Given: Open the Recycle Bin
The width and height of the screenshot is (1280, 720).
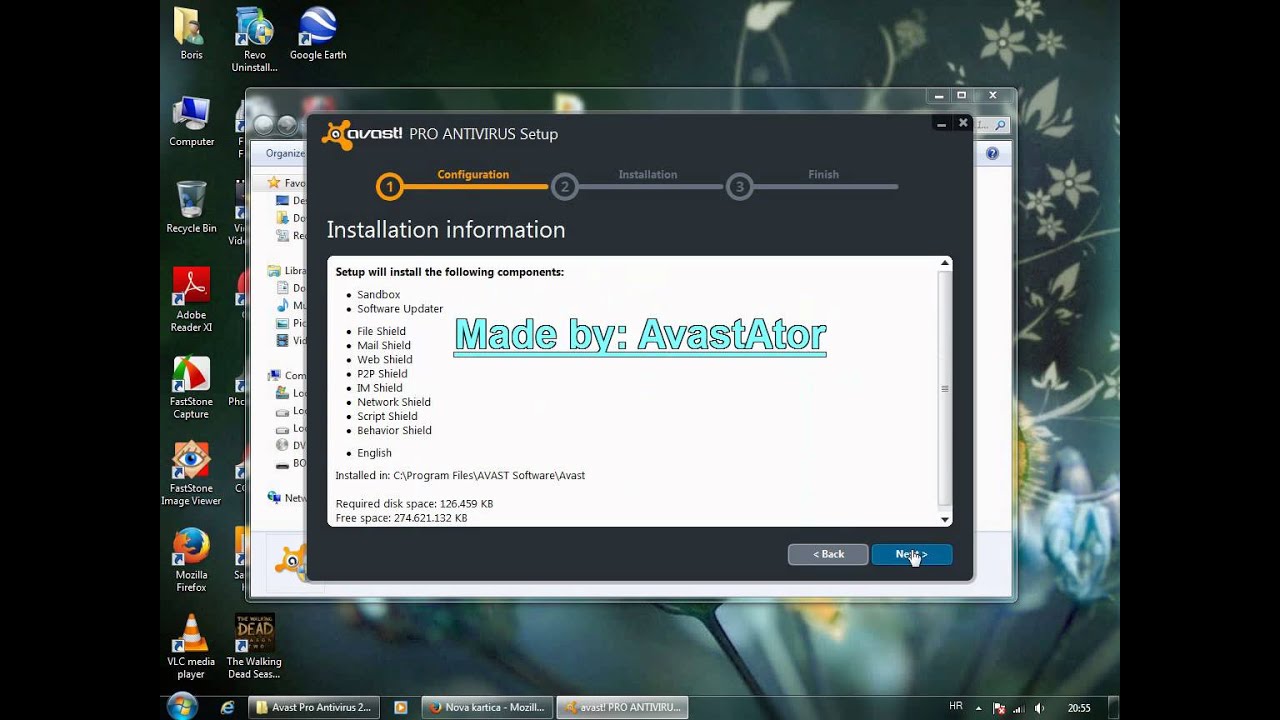Looking at the screenshot, I should click(x=191, y=207).
